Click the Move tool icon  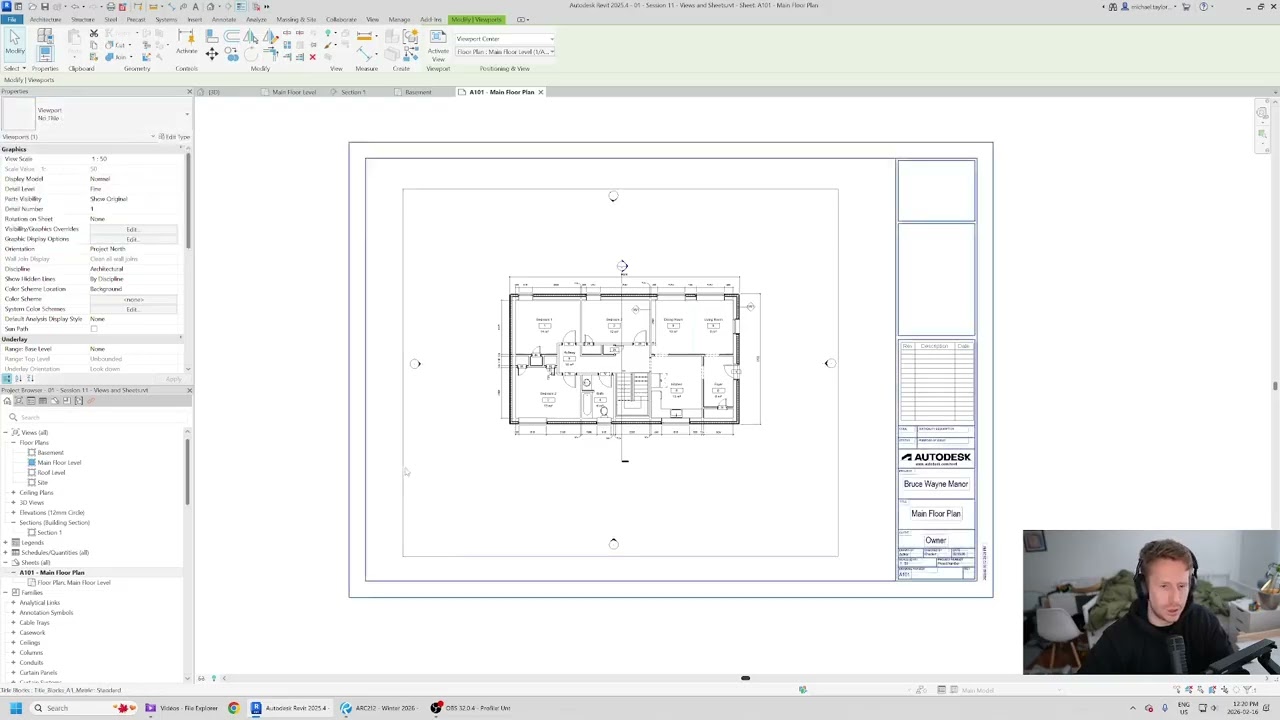click(x=212, y=54)
